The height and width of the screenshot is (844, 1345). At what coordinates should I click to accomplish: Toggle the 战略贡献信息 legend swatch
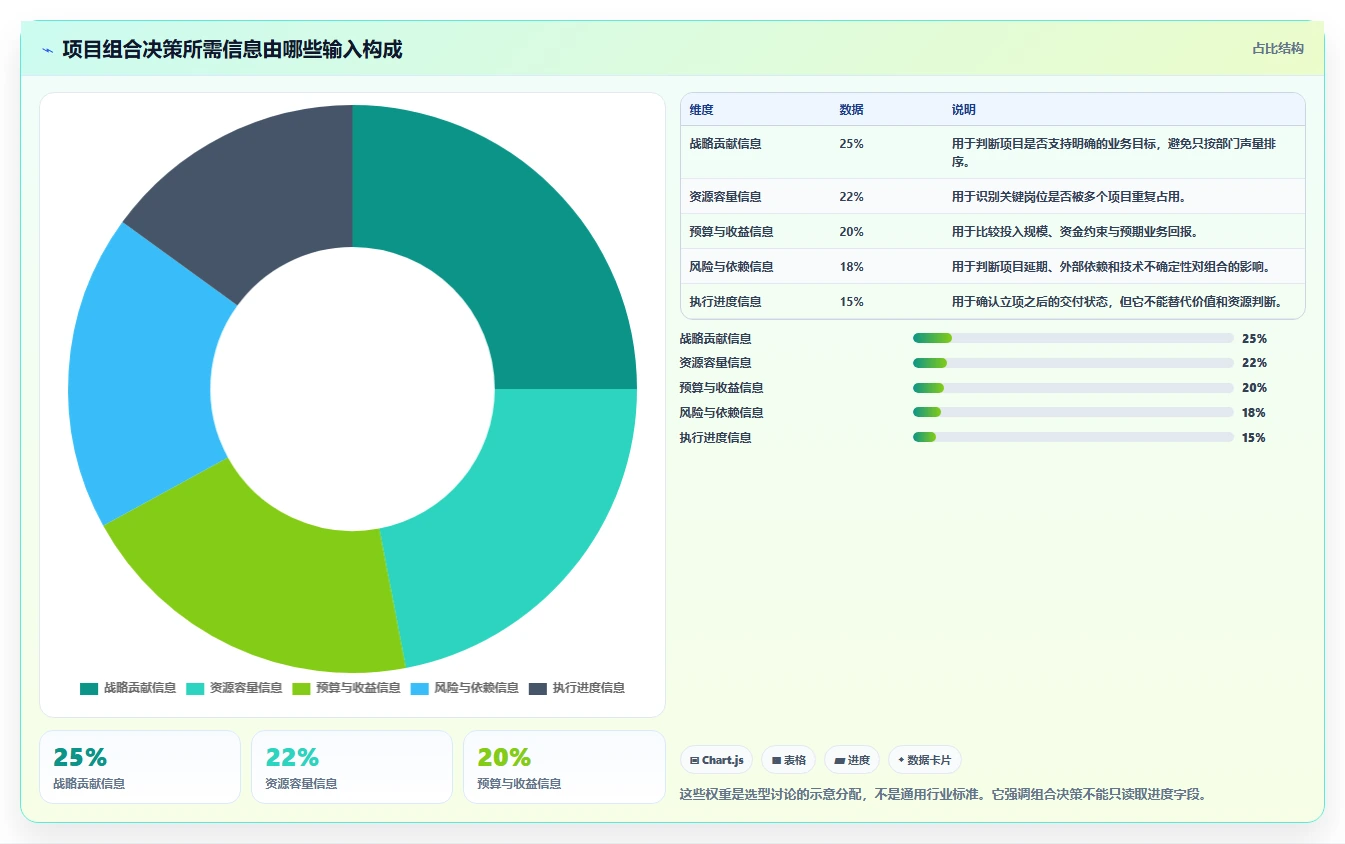89,688
